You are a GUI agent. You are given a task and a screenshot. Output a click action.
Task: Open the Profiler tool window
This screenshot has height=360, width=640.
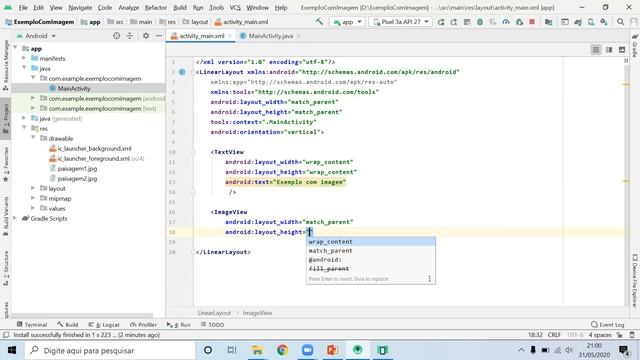tap(143, 324)
